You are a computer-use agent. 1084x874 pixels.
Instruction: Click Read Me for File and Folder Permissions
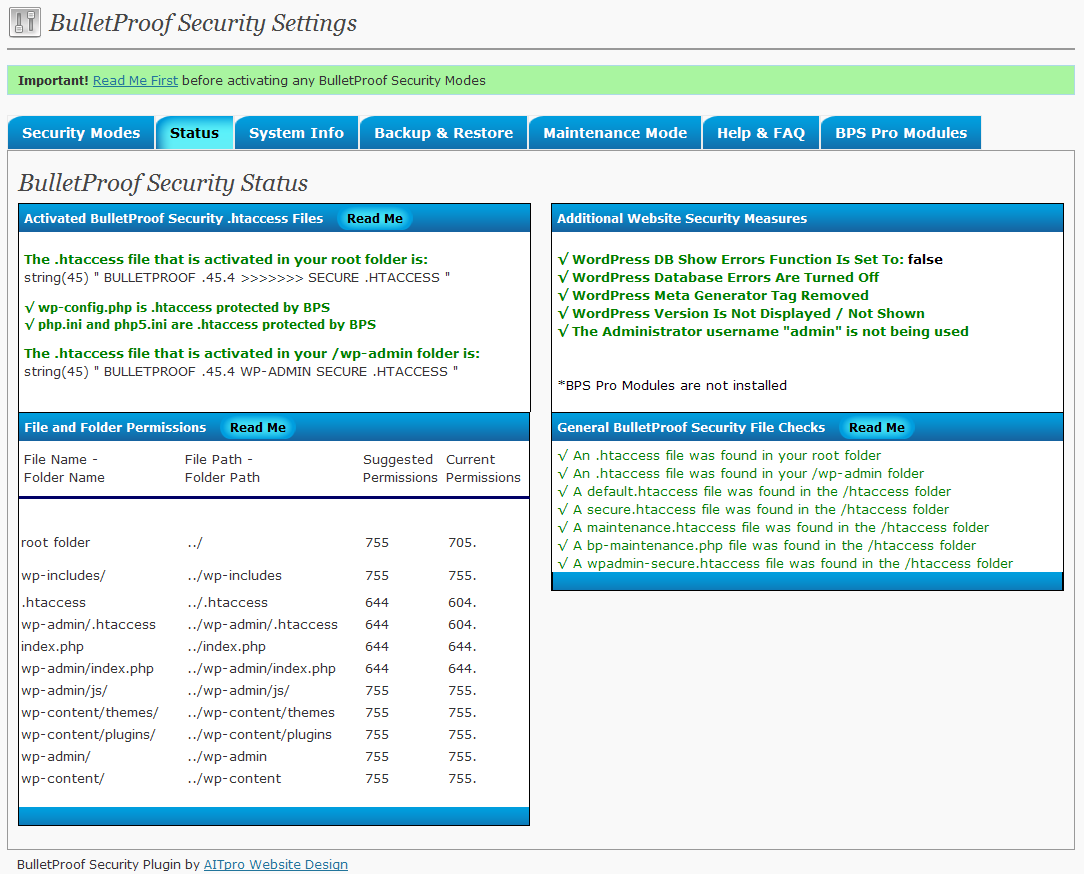click(x=258, y=427)
